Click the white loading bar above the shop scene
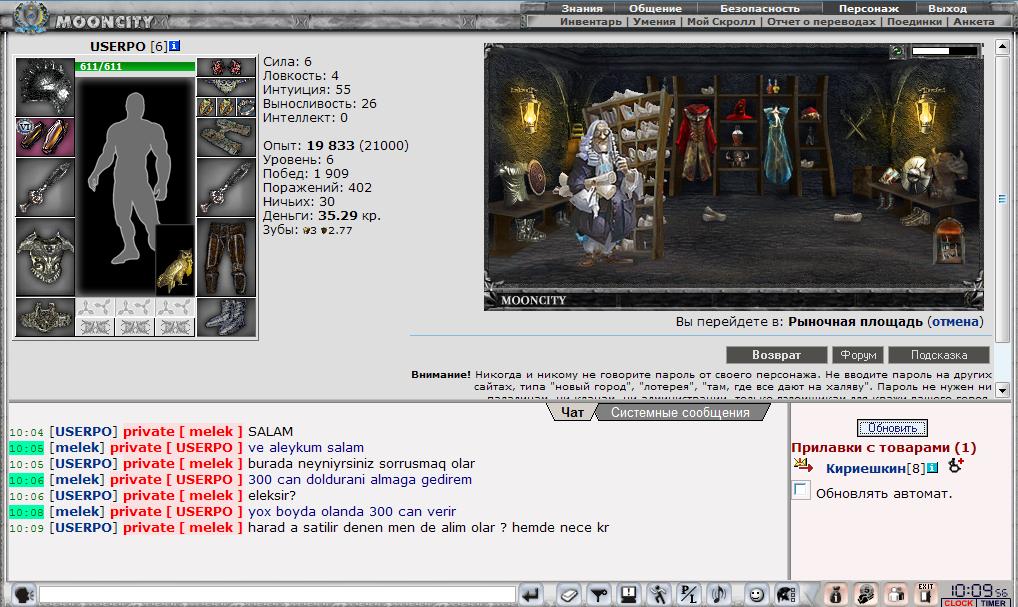 (x=944, y=51)
